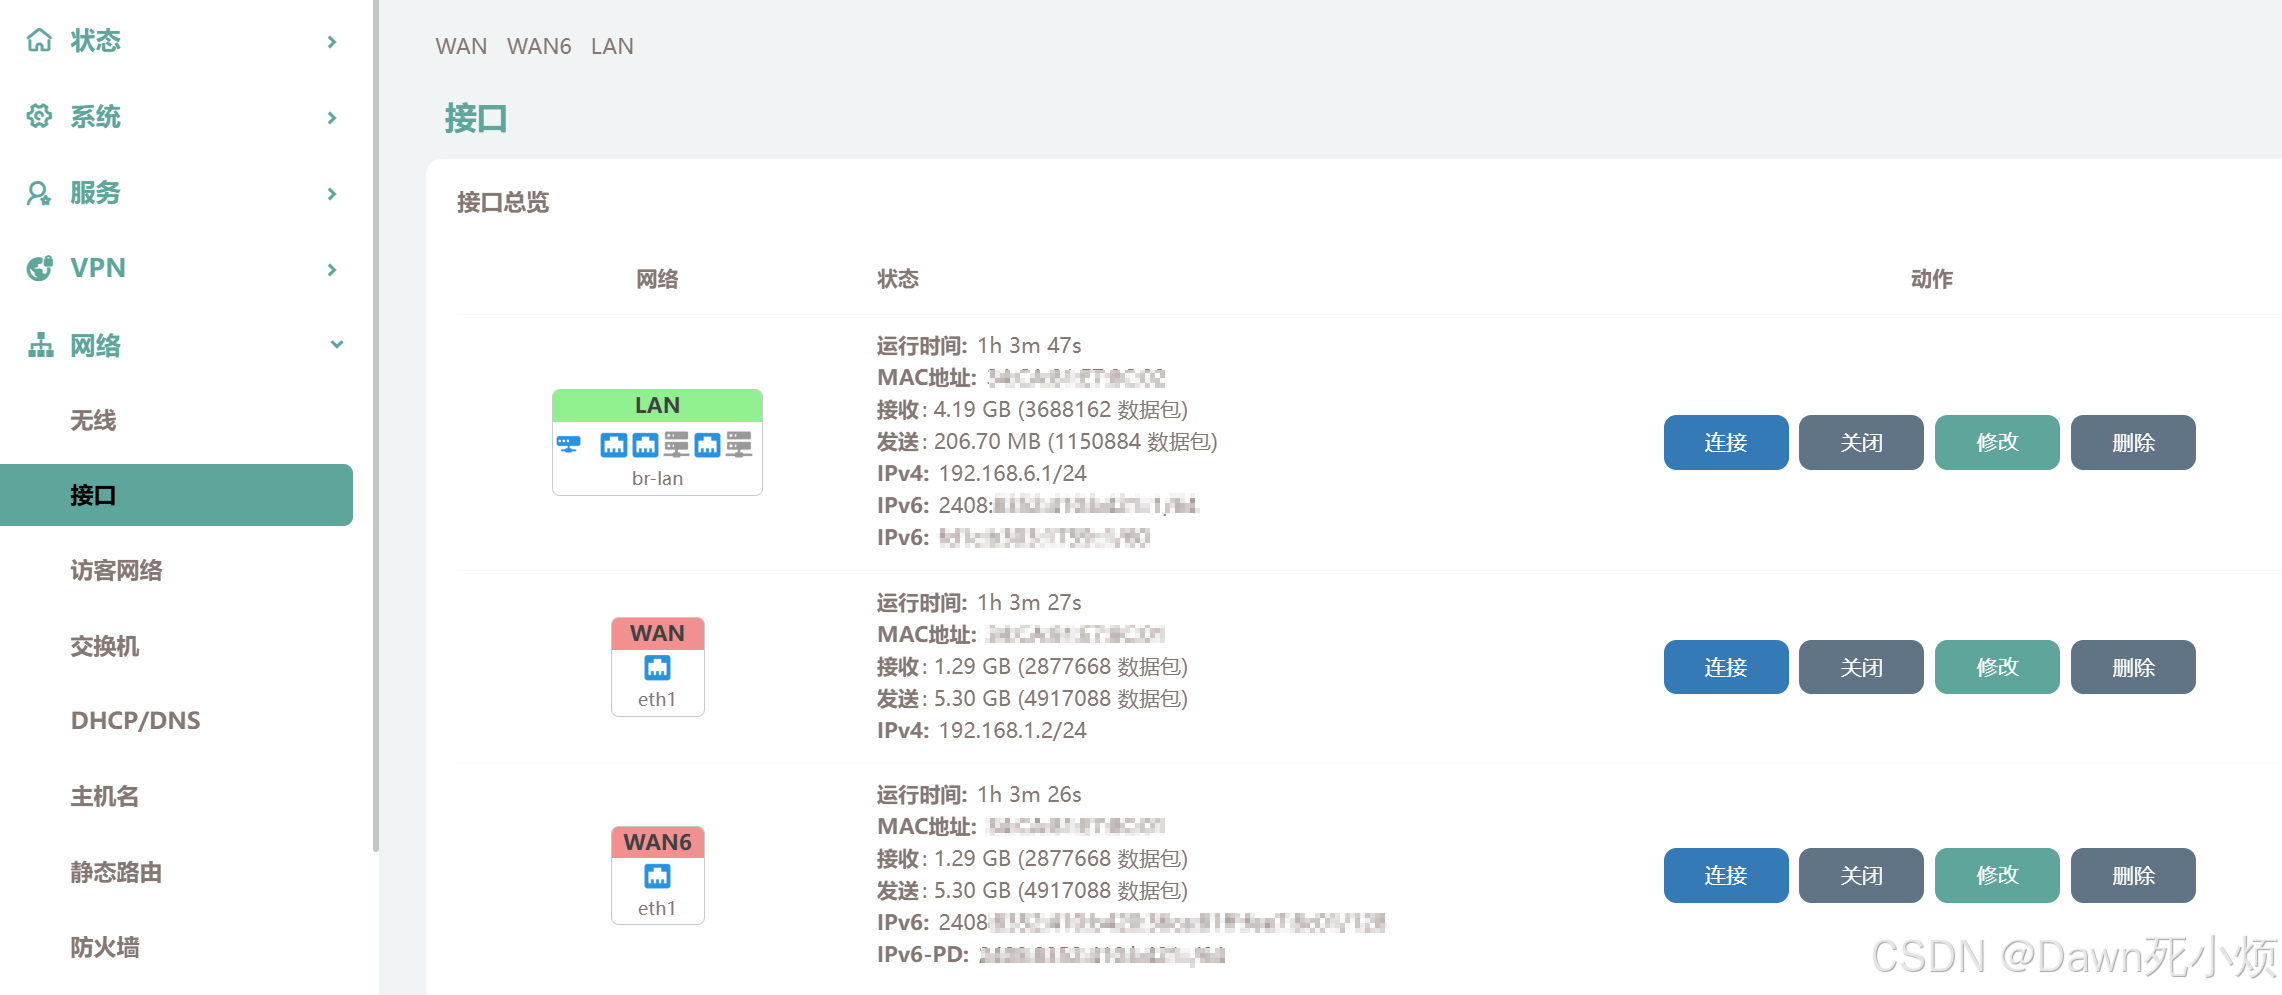Click the LAN br-lan bridge icon

click(x=568, y=444)
